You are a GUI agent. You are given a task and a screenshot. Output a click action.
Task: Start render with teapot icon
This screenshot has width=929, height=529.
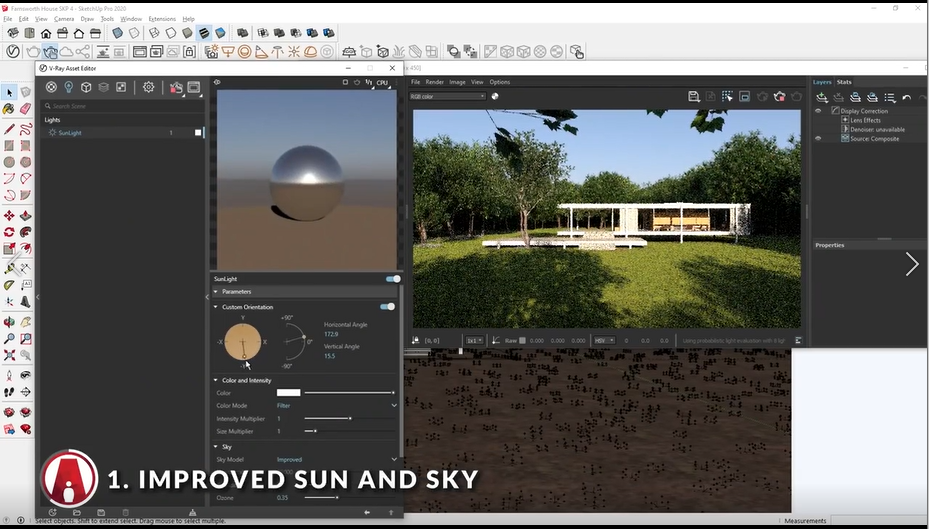[33, 52]
